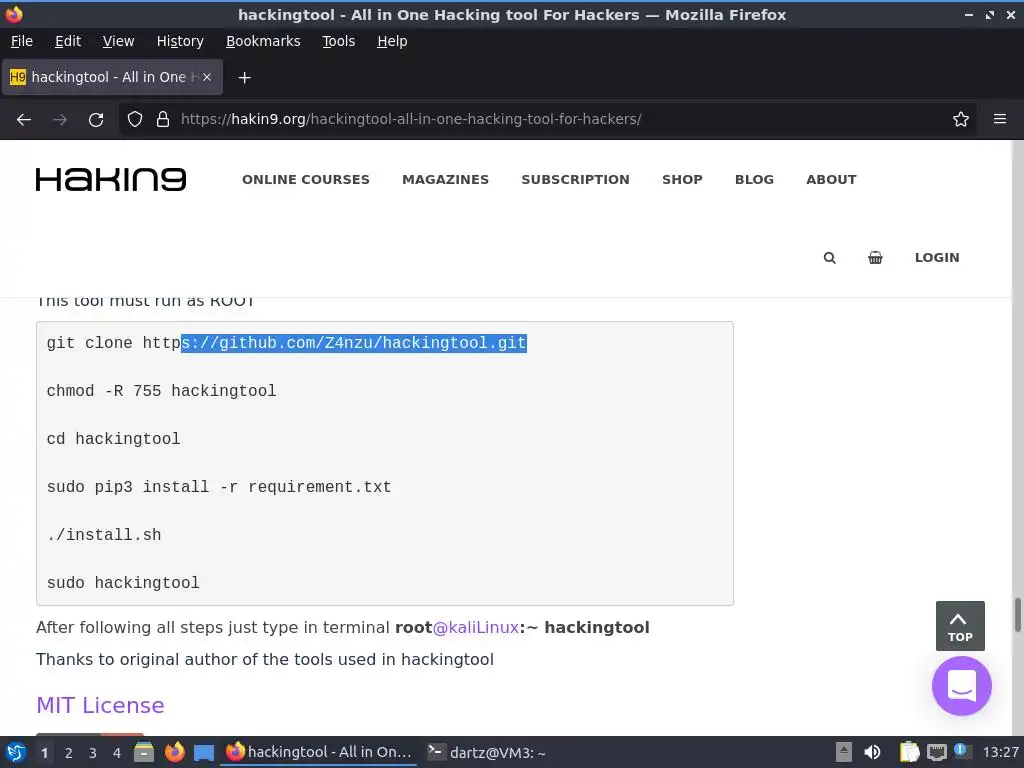Screen dimensions: 1024x768
Task: Select the hackingtool Firefox taskbar entry
Action: (319, 752)
